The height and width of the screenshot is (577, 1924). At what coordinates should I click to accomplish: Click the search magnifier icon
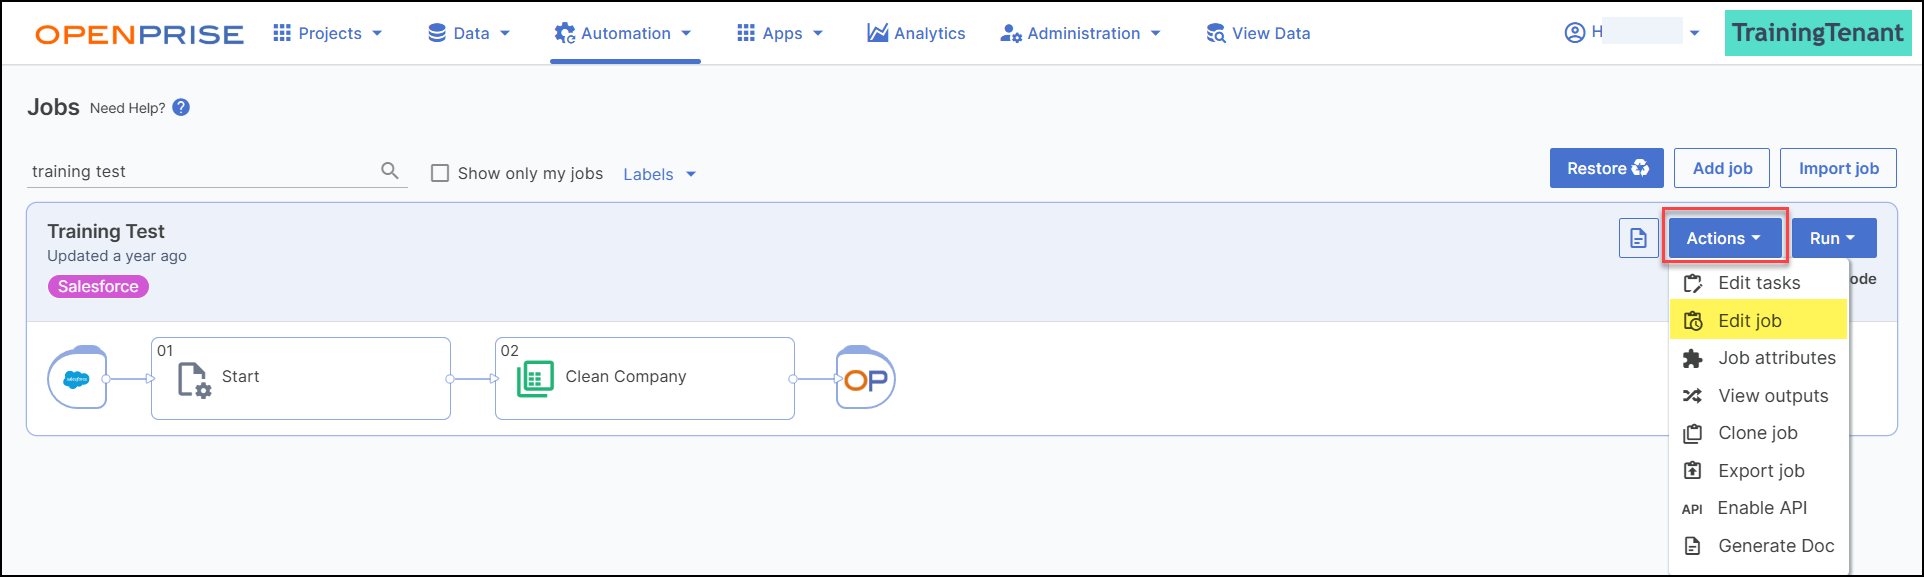click(390, 171)
